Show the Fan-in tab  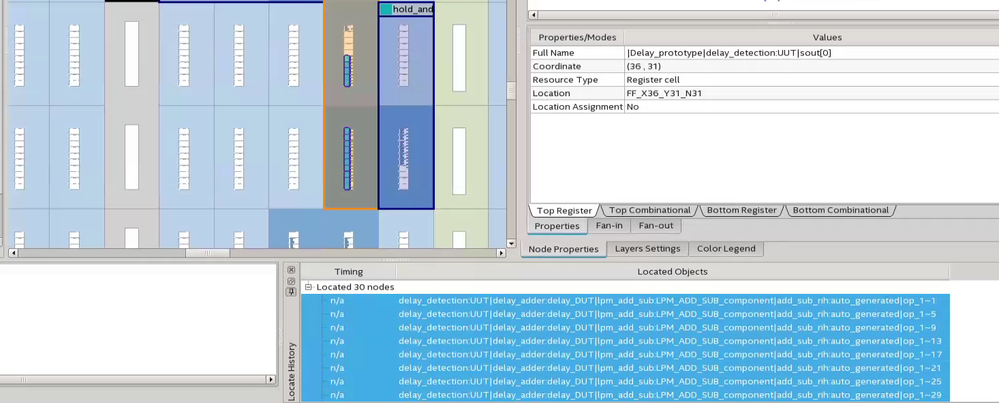pos(608,225)
